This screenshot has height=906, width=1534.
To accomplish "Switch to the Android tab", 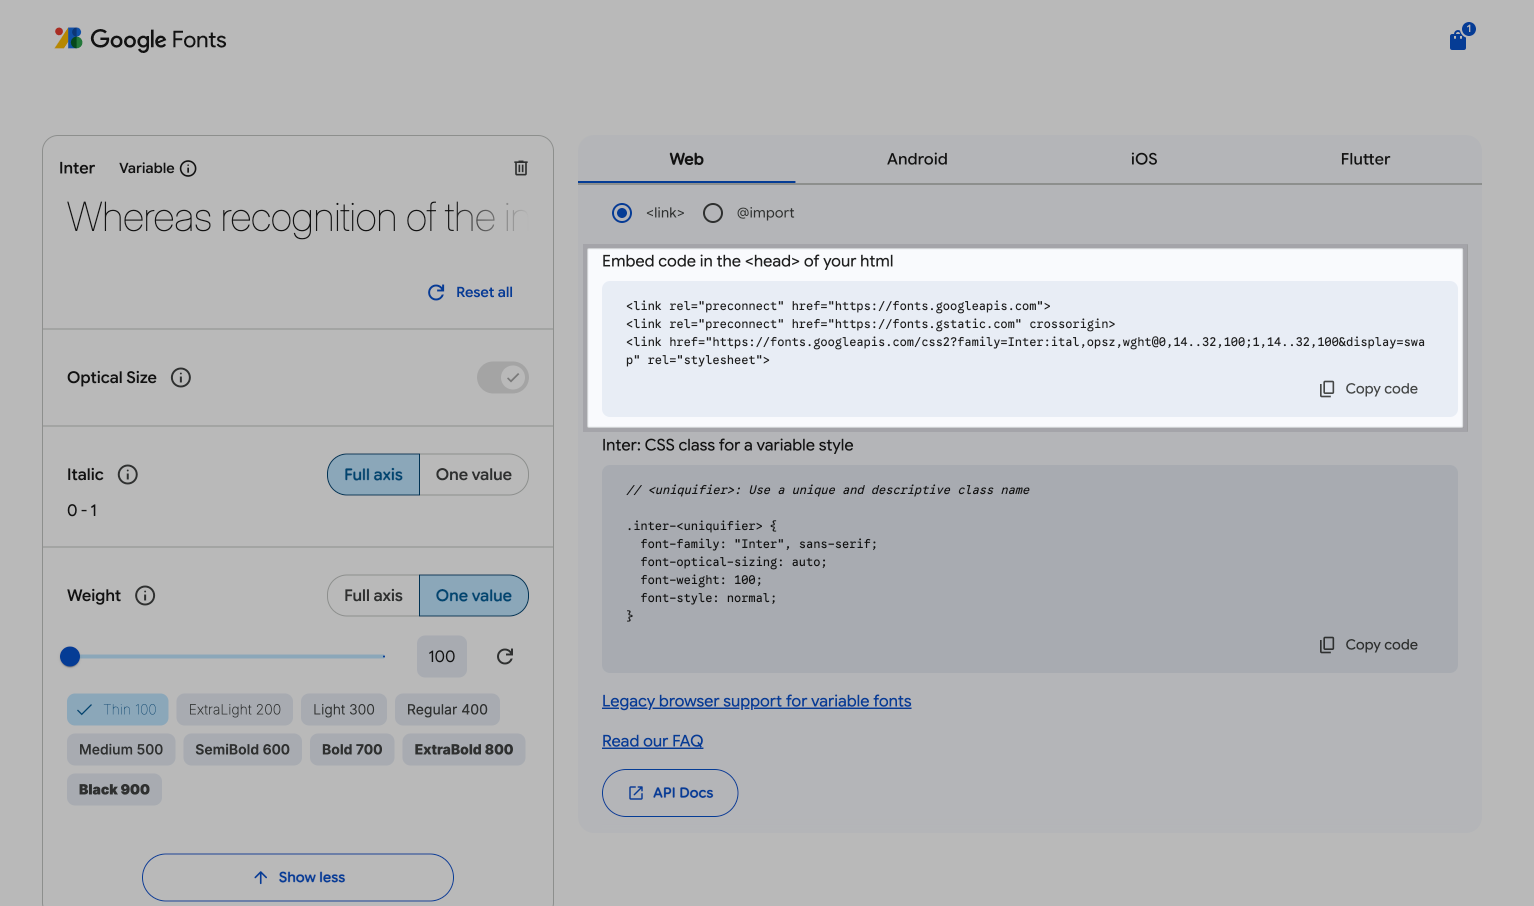I will [x=917, y=159].
